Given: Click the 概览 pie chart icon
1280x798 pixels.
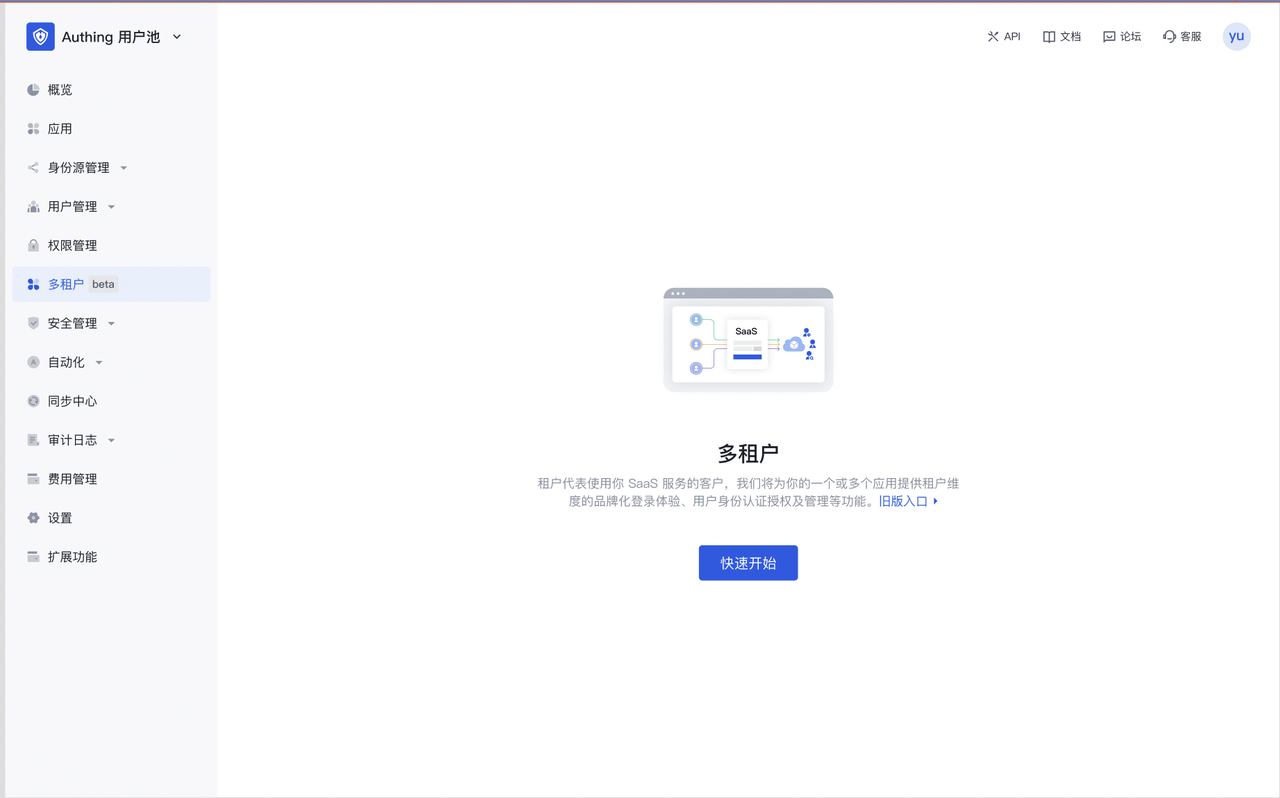Looking at the screenshot, I should click(33, 90).
